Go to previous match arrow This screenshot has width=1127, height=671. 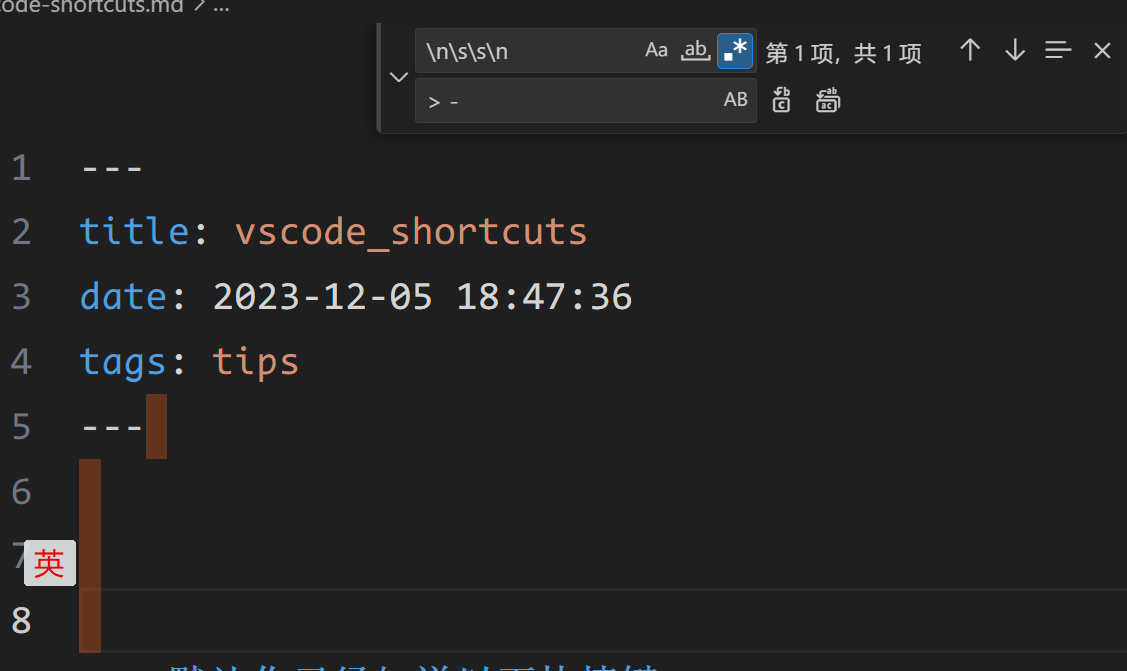[970, 50]
